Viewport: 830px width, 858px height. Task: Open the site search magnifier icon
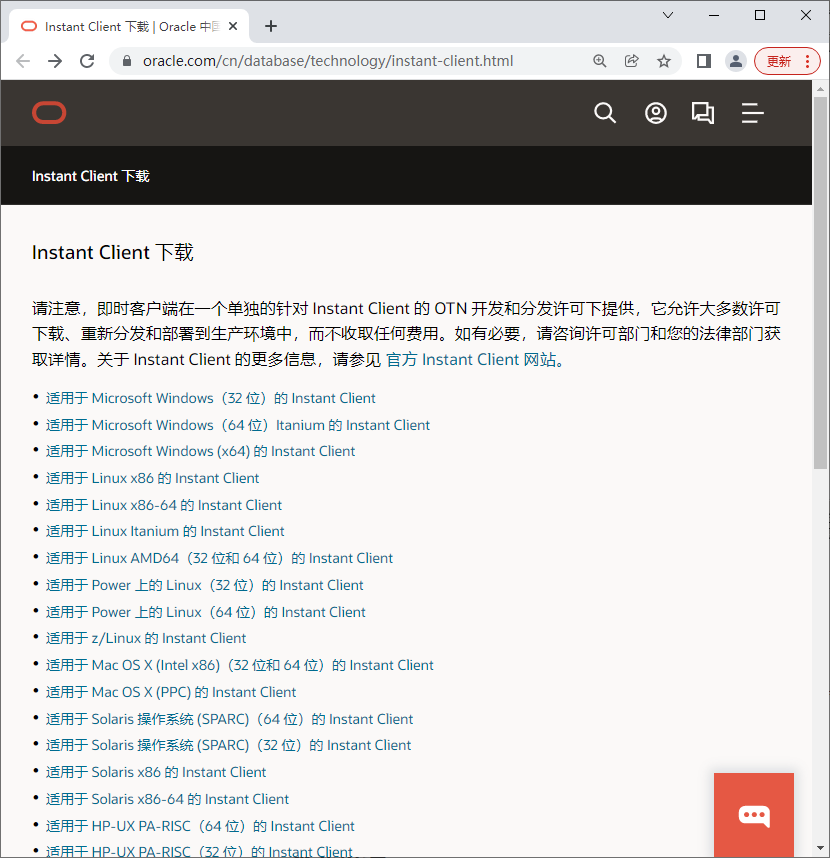605,113
